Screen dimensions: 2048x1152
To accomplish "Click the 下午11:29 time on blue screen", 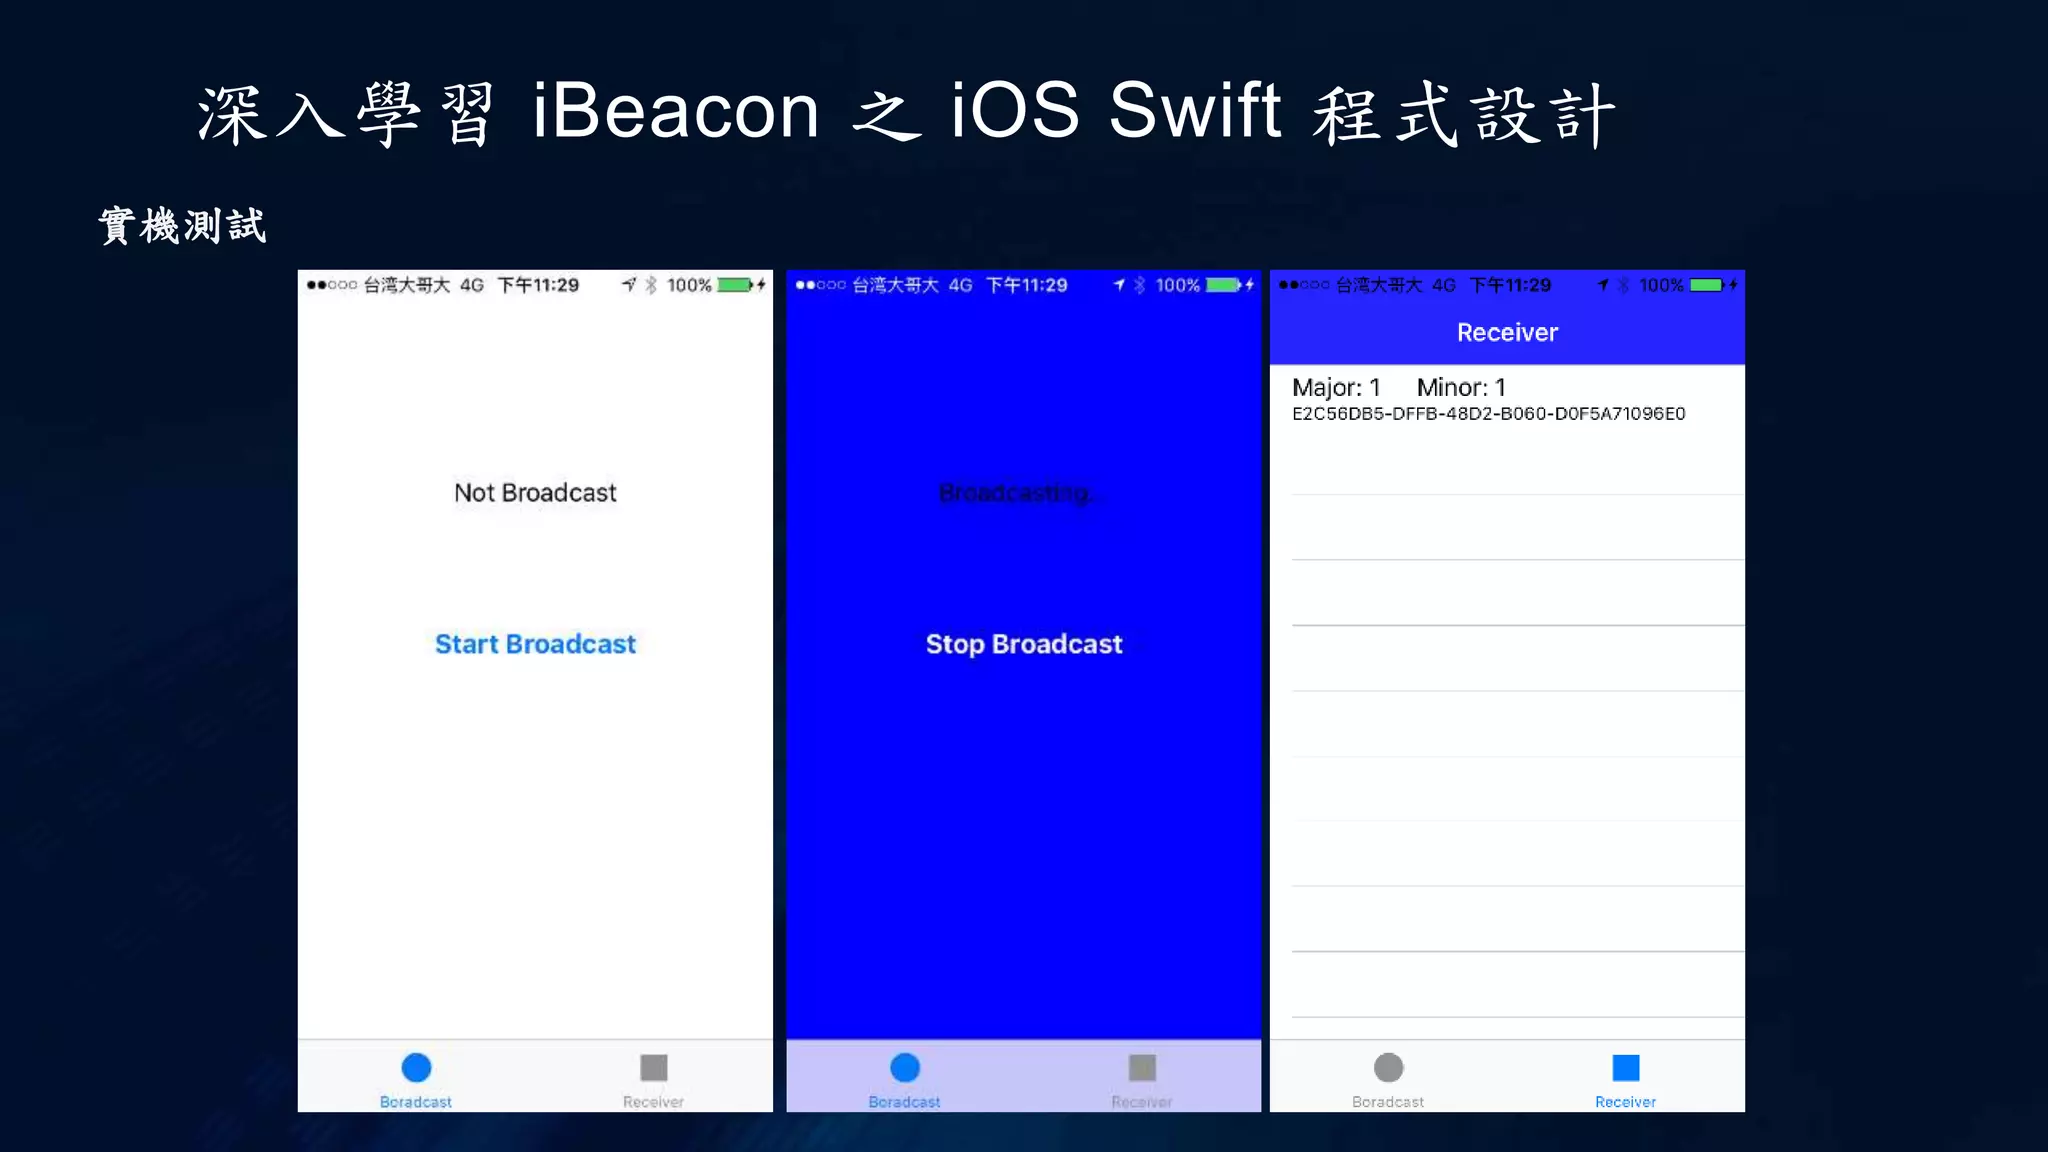I will 1027,285.
